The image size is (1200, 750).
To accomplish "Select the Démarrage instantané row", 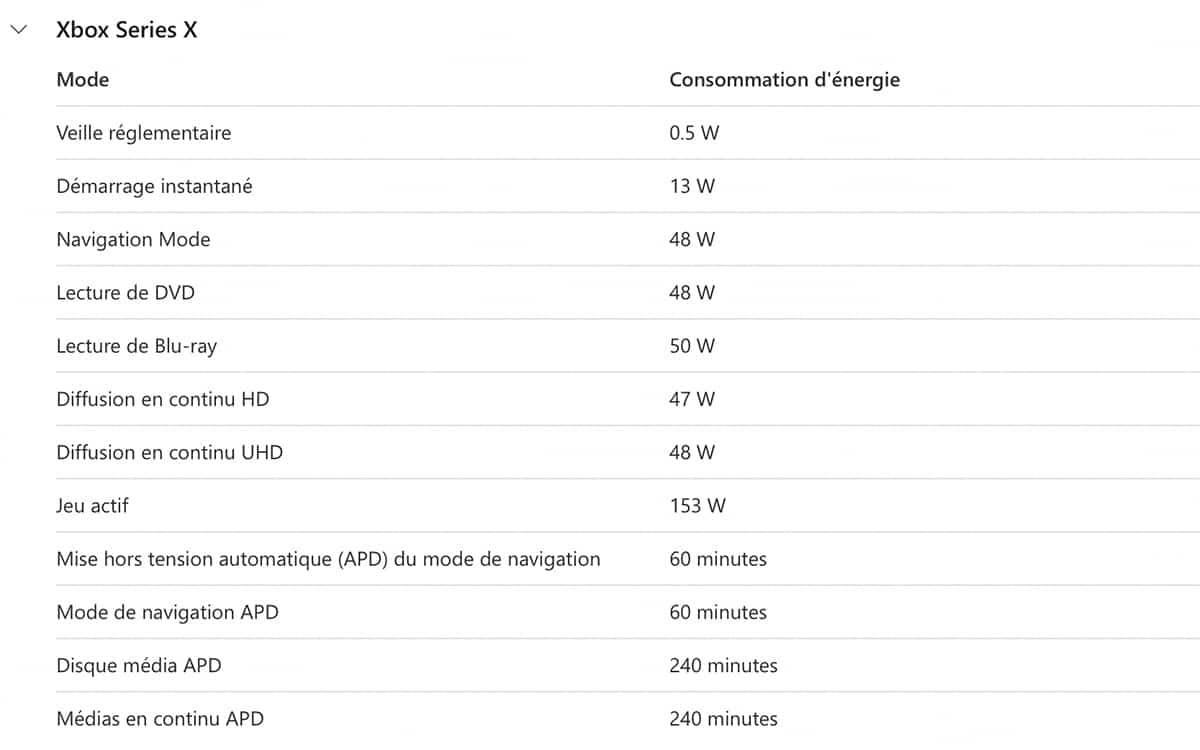I will 154,186.
